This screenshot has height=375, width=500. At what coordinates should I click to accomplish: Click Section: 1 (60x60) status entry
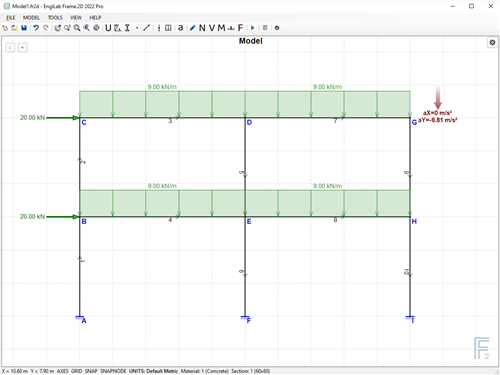[251, 371]
